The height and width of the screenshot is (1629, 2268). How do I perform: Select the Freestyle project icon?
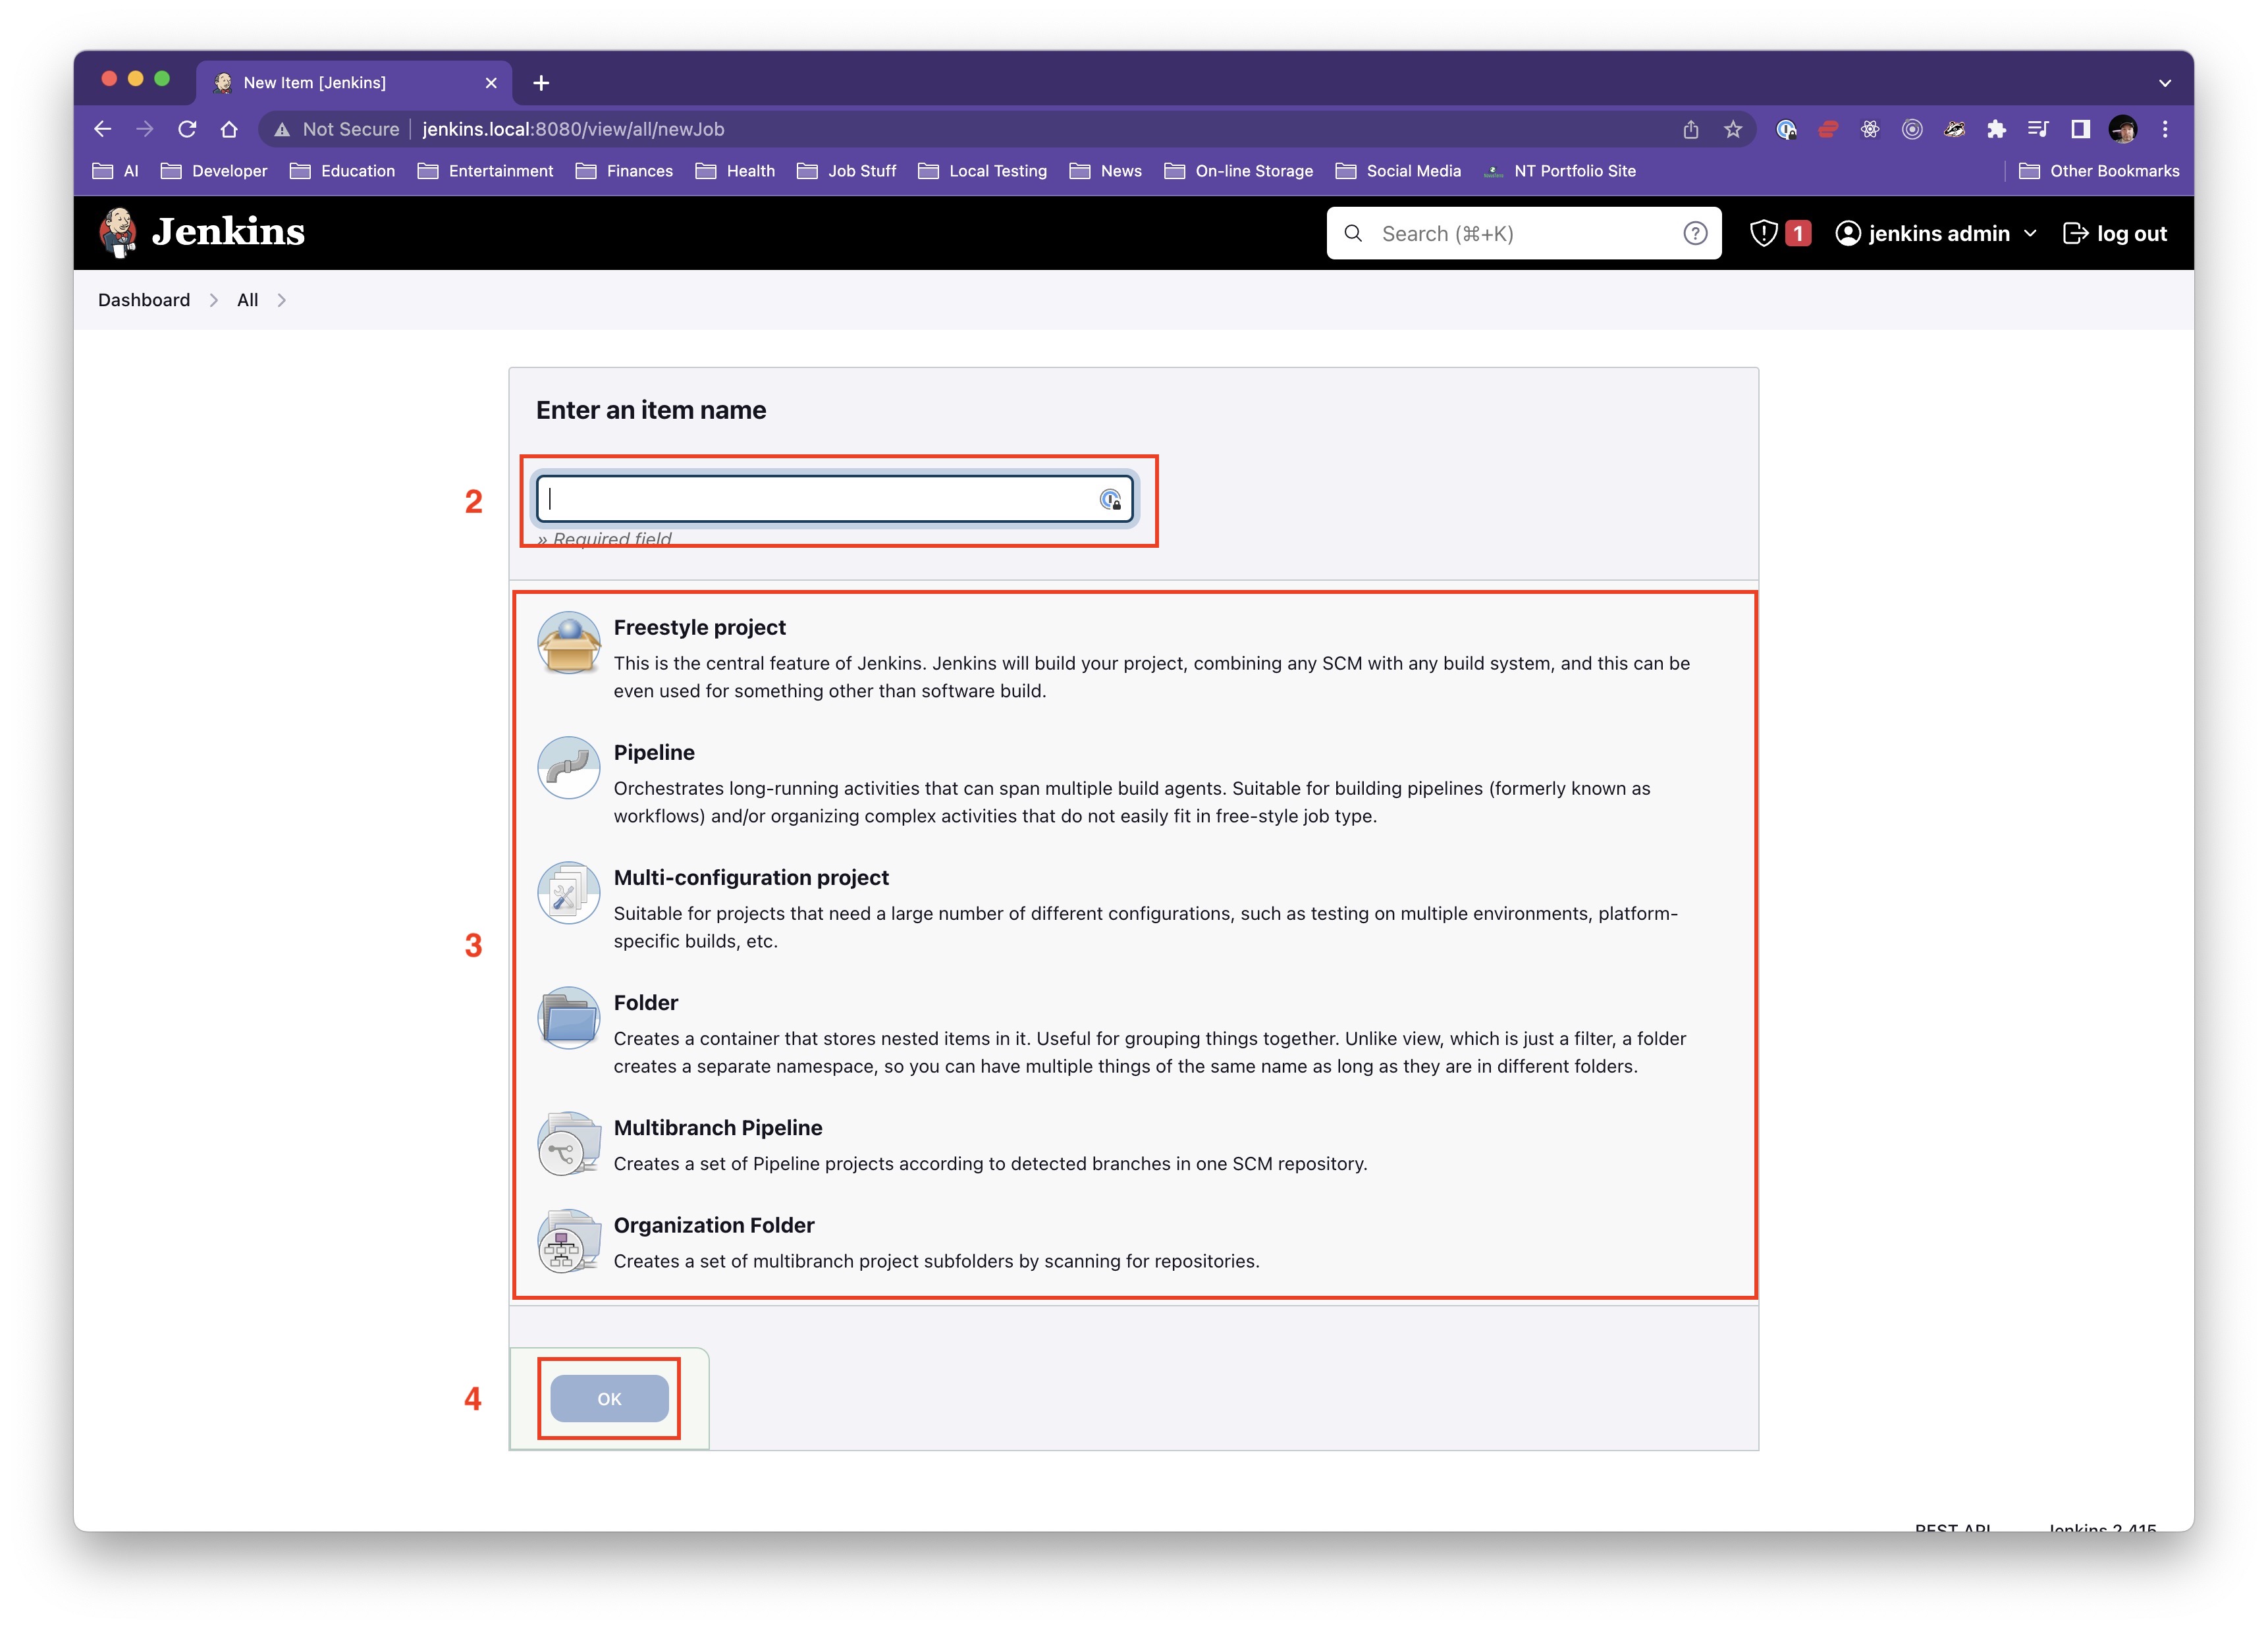[x=568, y=643]
